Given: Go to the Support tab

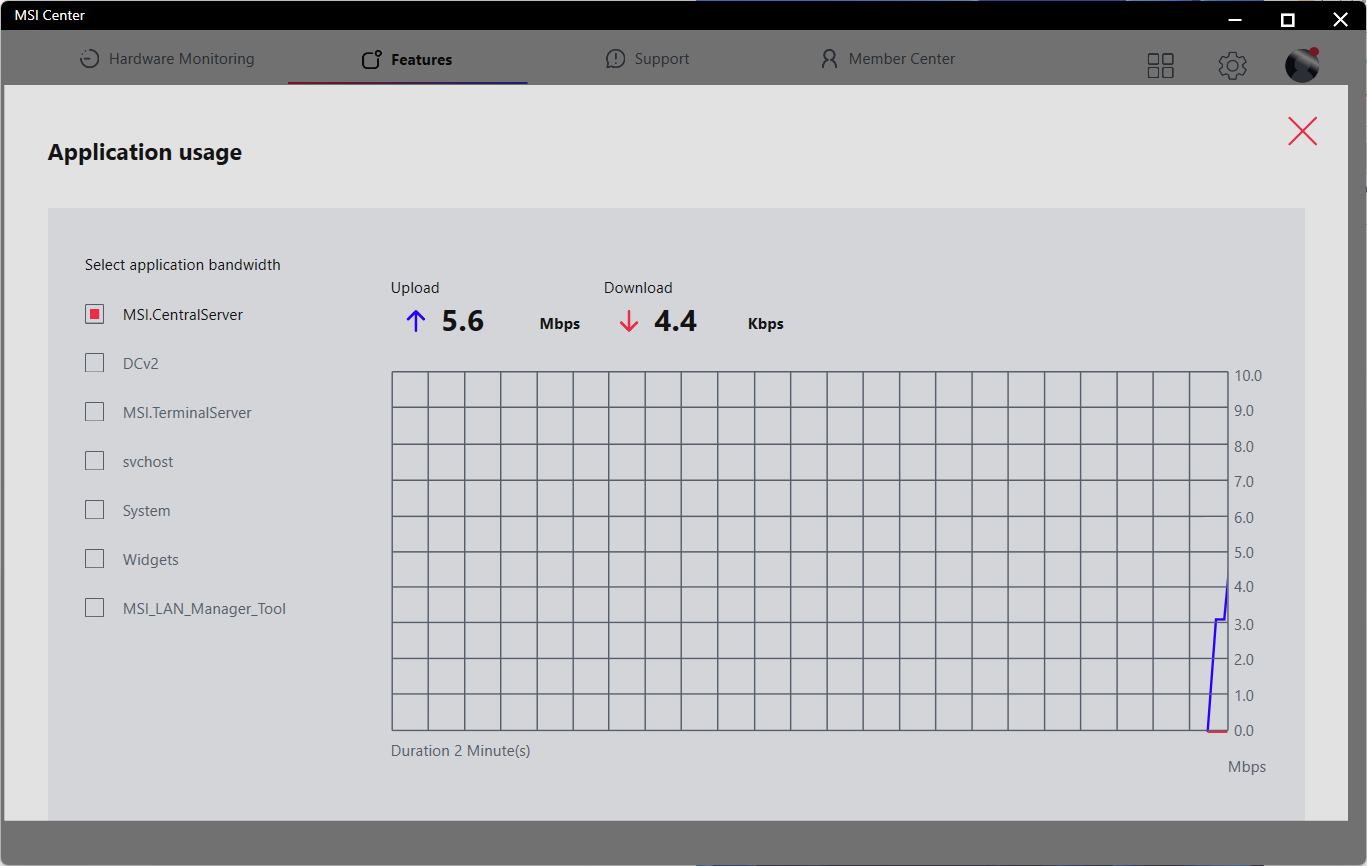Looking at the screenshot, I should pos(647,59).
